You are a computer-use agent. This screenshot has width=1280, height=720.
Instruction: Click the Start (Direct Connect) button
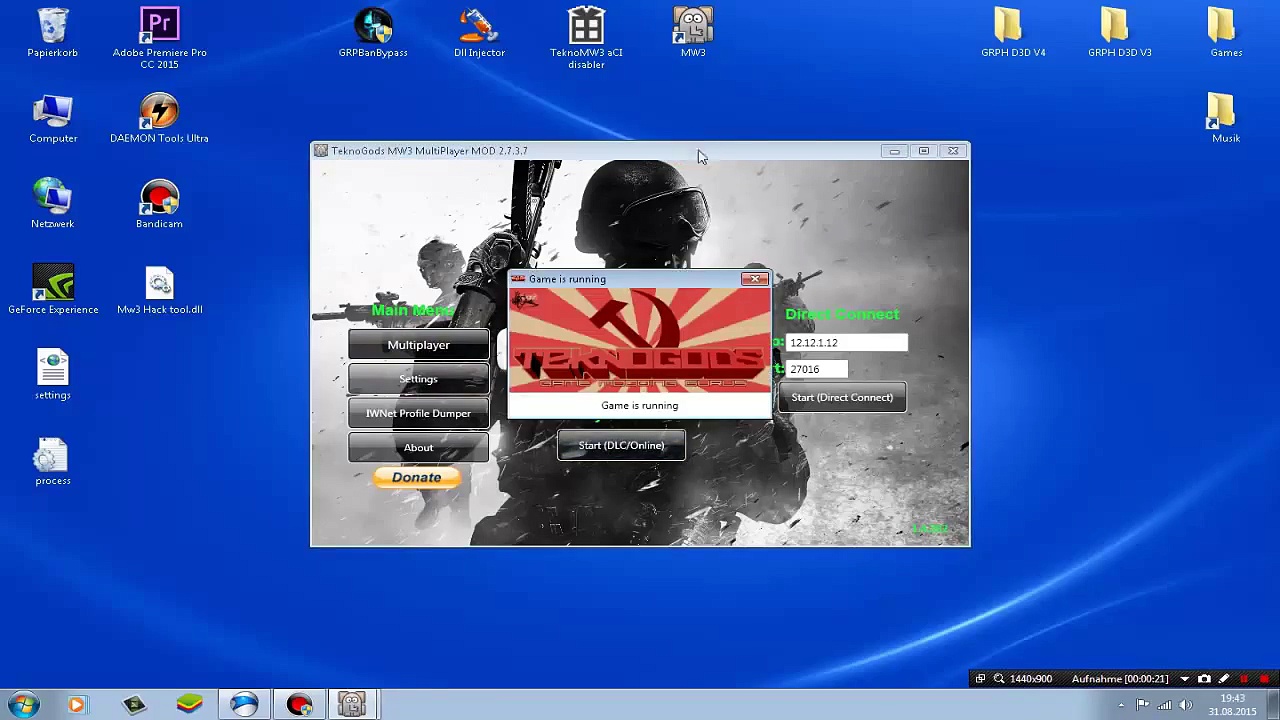[x=842, y=398]
